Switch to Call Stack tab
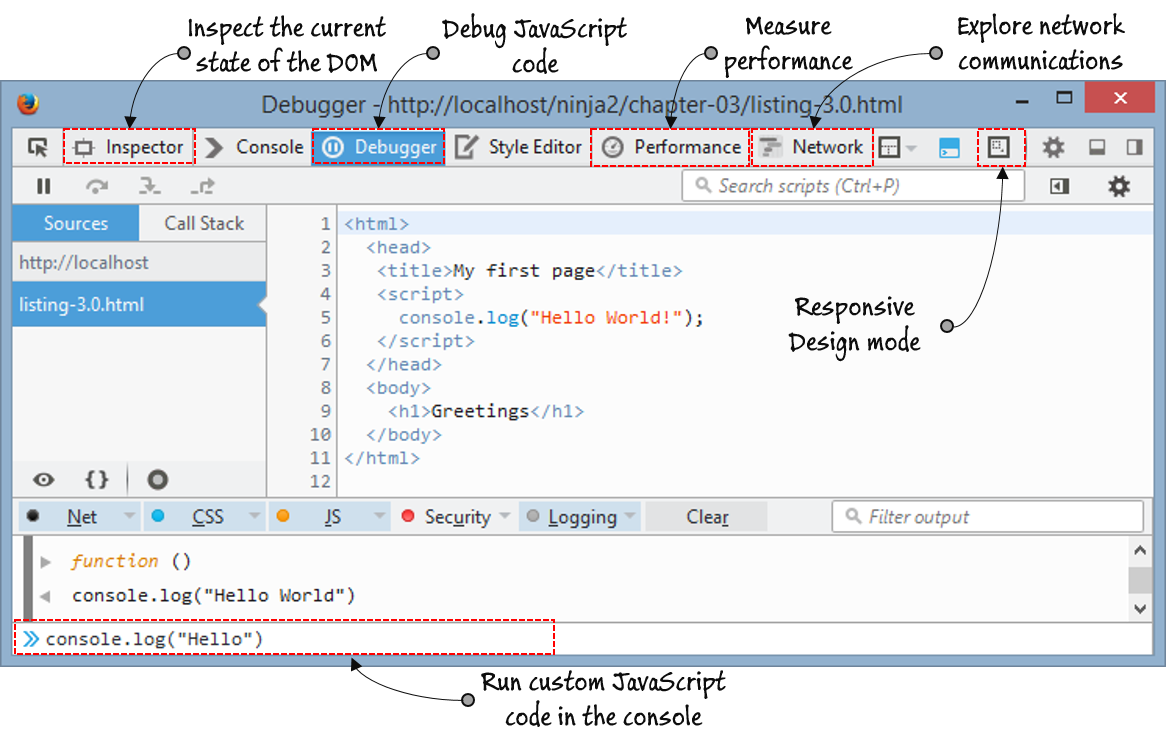 point(204,223)
